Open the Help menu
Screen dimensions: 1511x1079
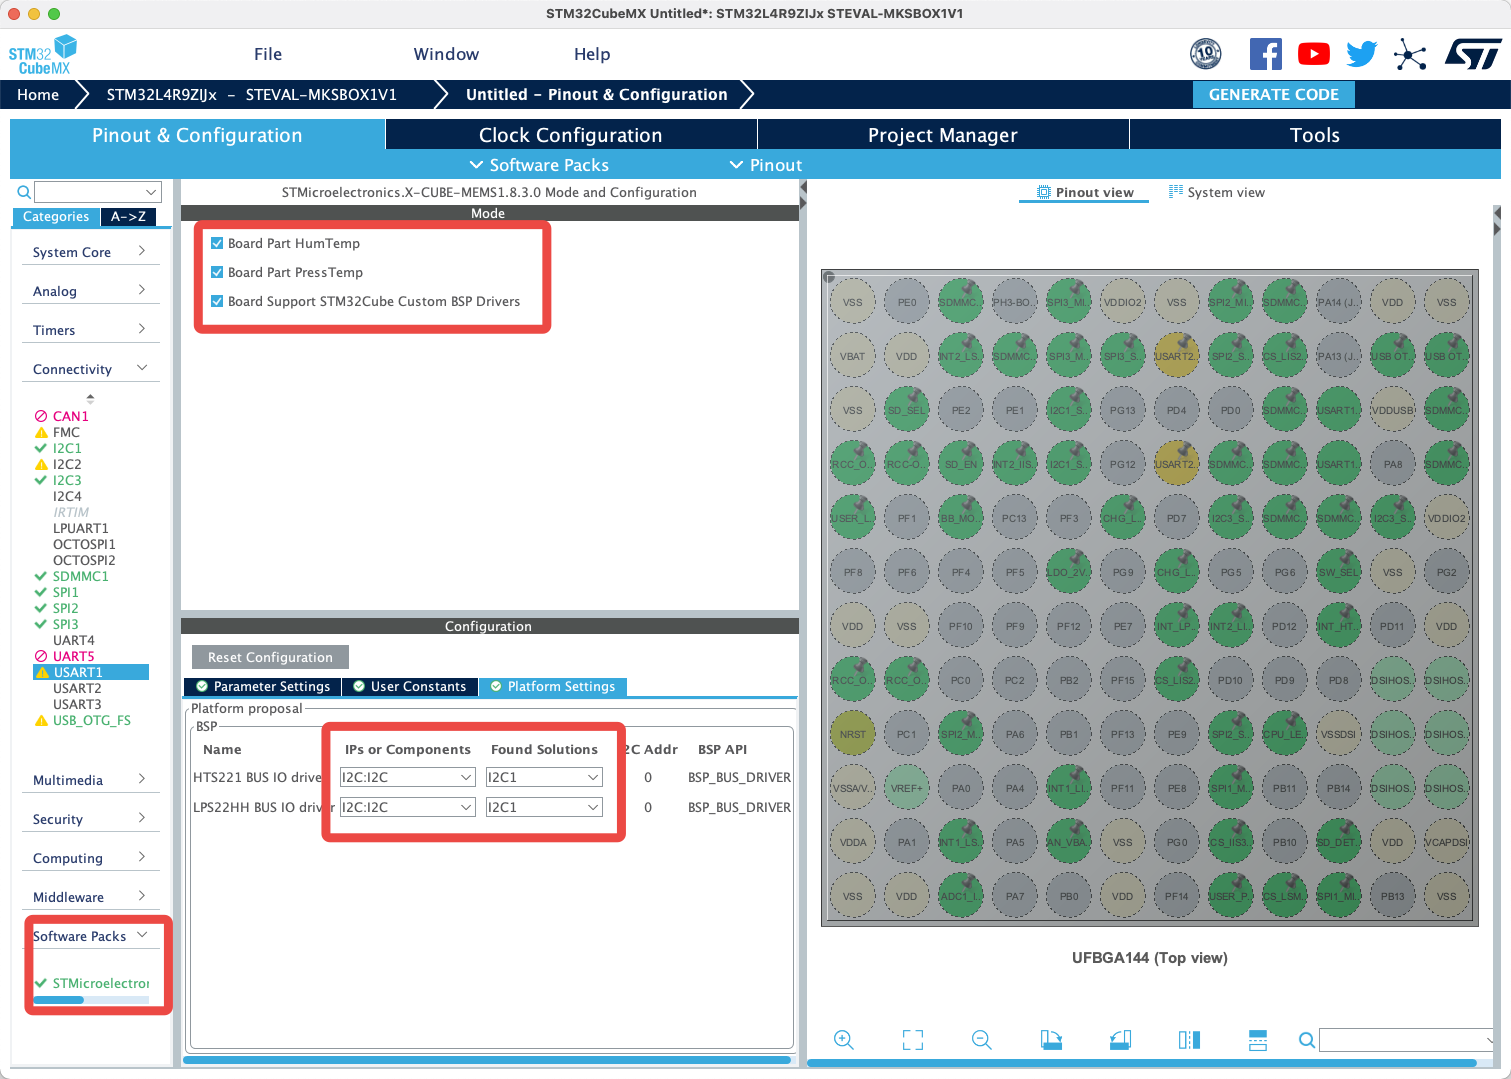click(592, 54)
